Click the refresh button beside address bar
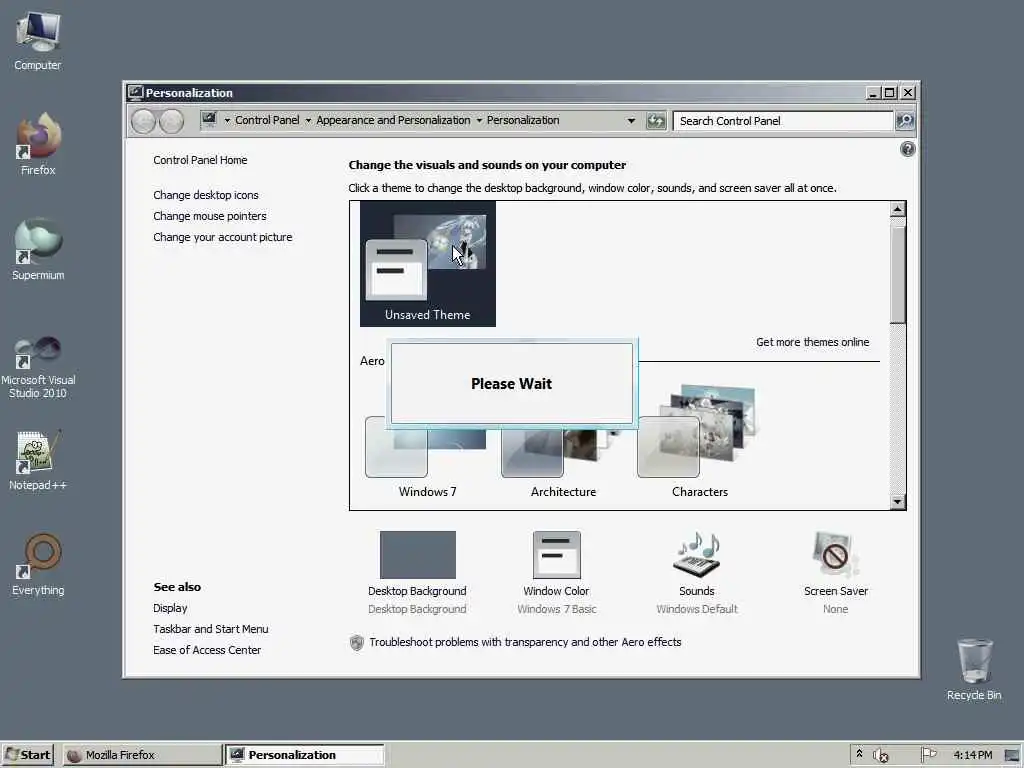1024x768 pixels. [x=655, y=121]
